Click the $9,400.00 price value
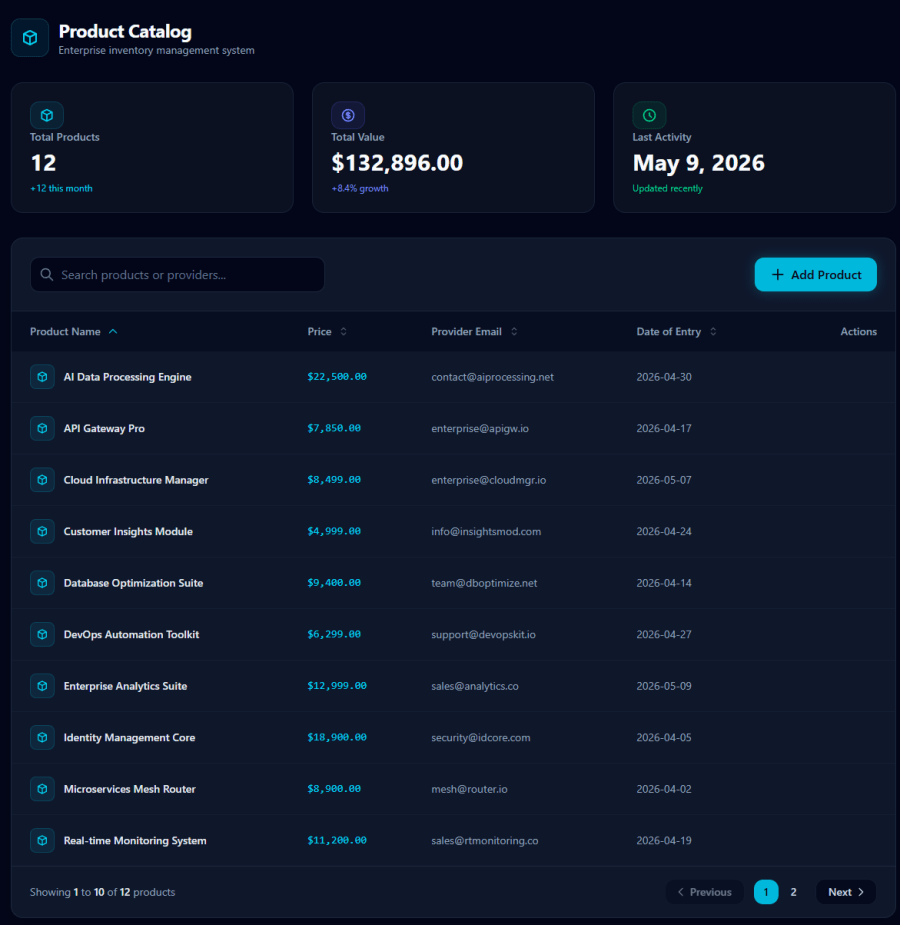This screenshot has width=900, height=925. pyautogui.click(x=334, y=583)
